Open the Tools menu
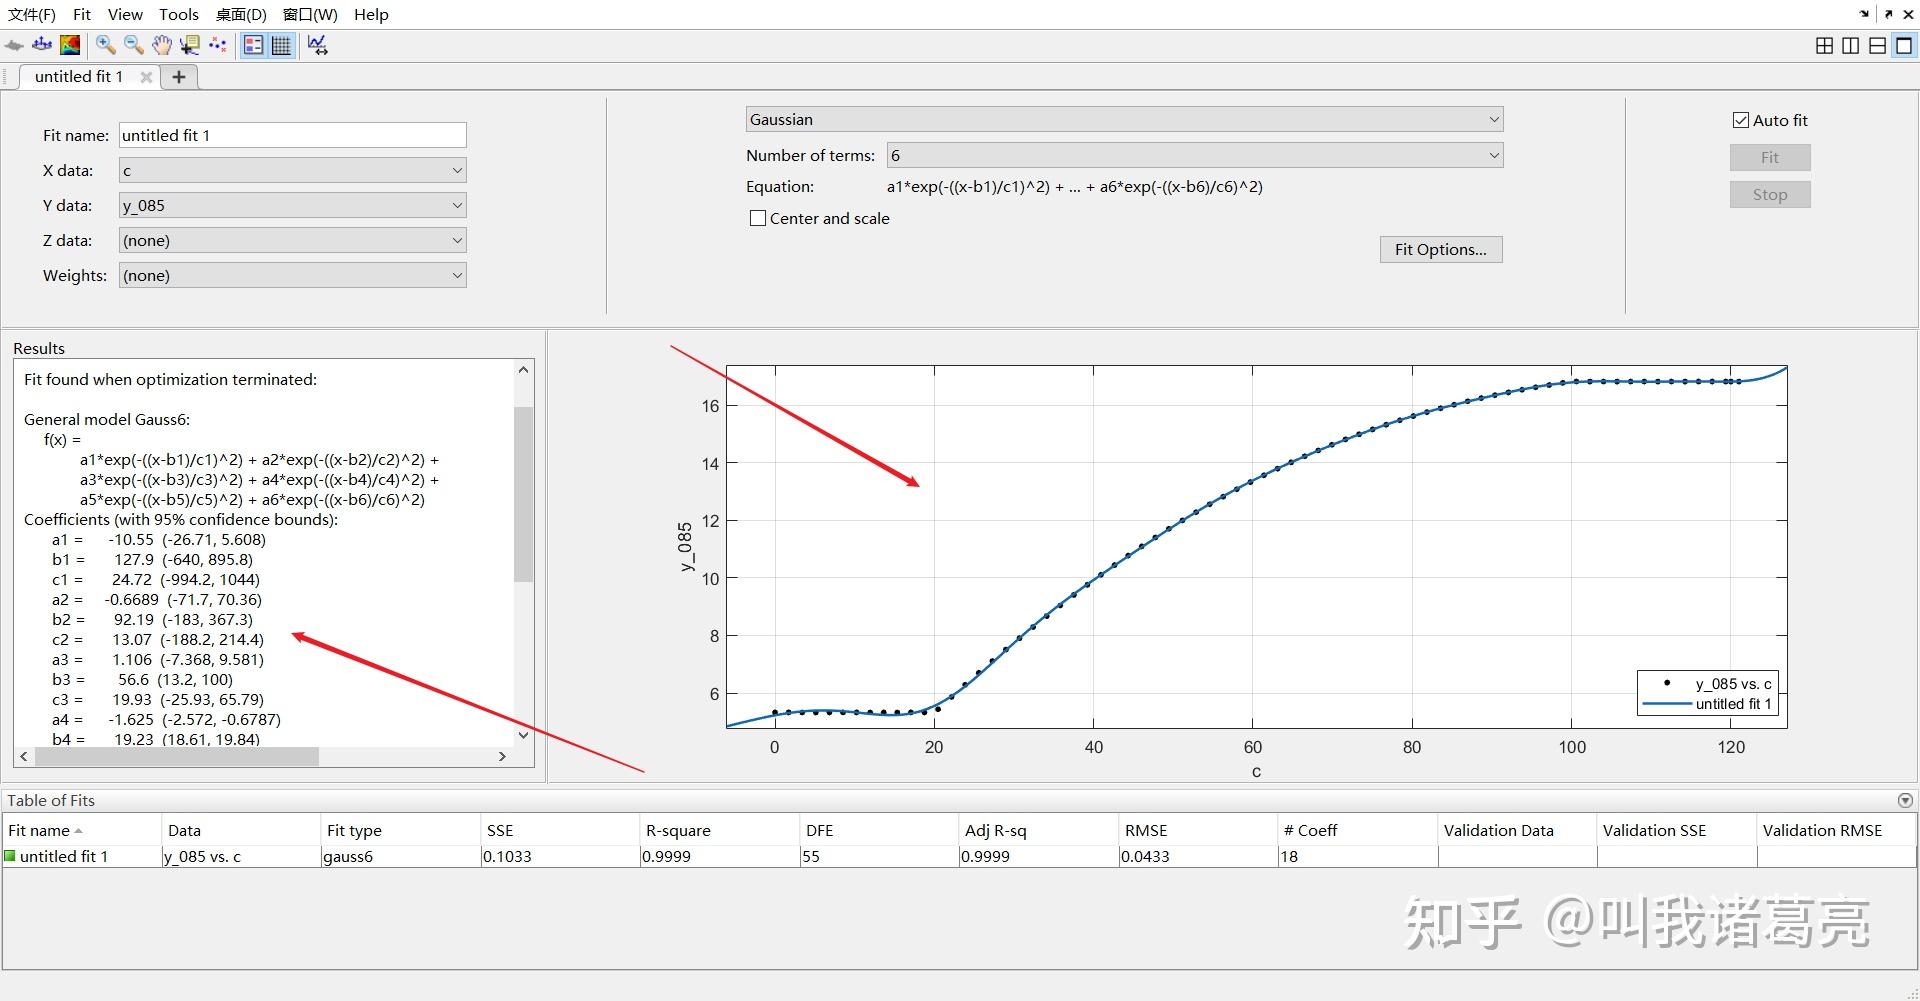The height and width of the screenshot is (1001, 1920). coord(178,14)
